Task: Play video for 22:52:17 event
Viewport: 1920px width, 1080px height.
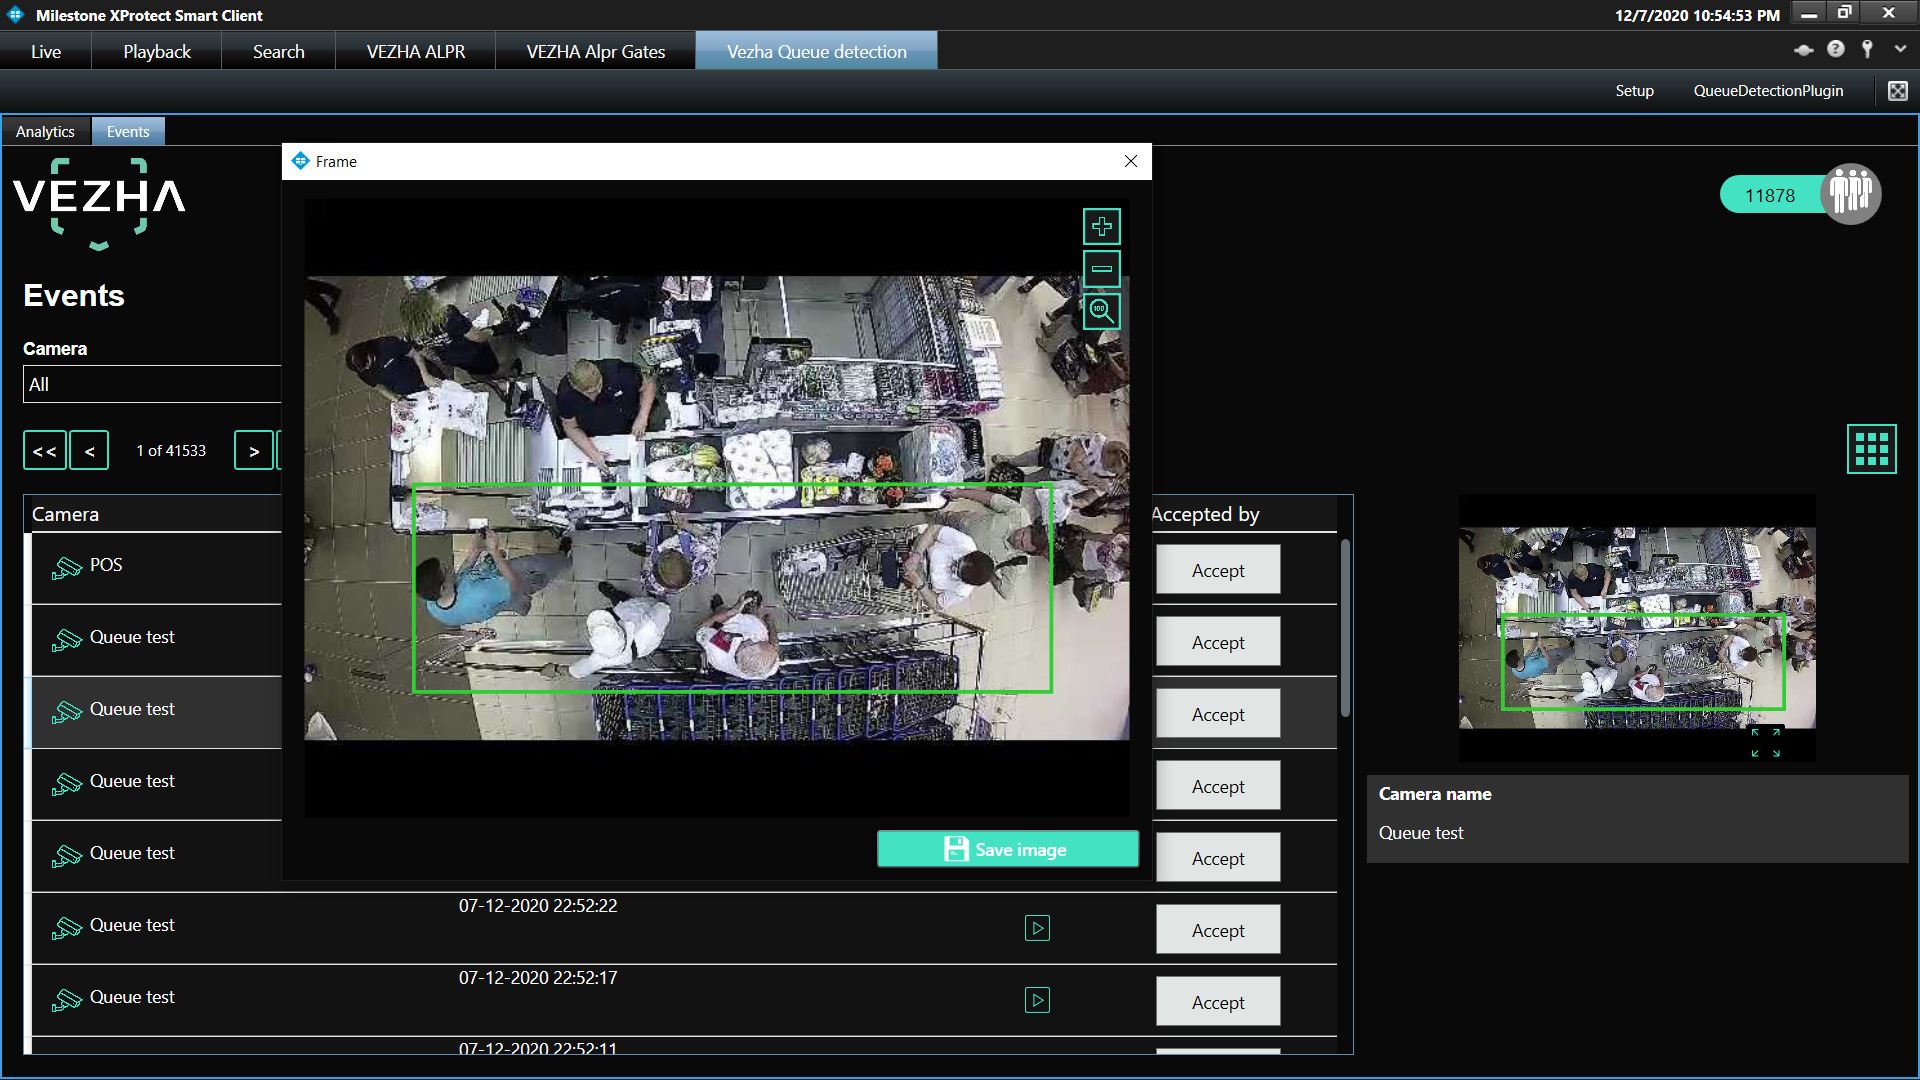Action: click(x=1037, y=1000)
